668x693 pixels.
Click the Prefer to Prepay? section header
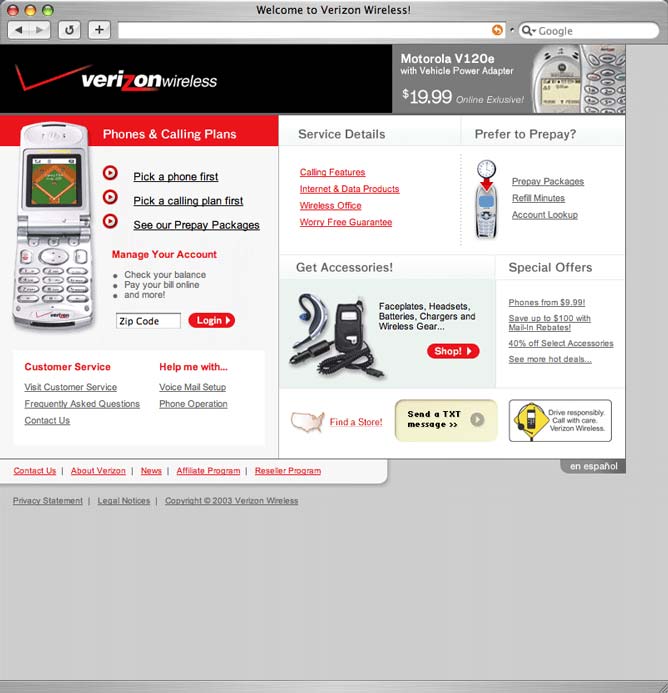(525, 134)
